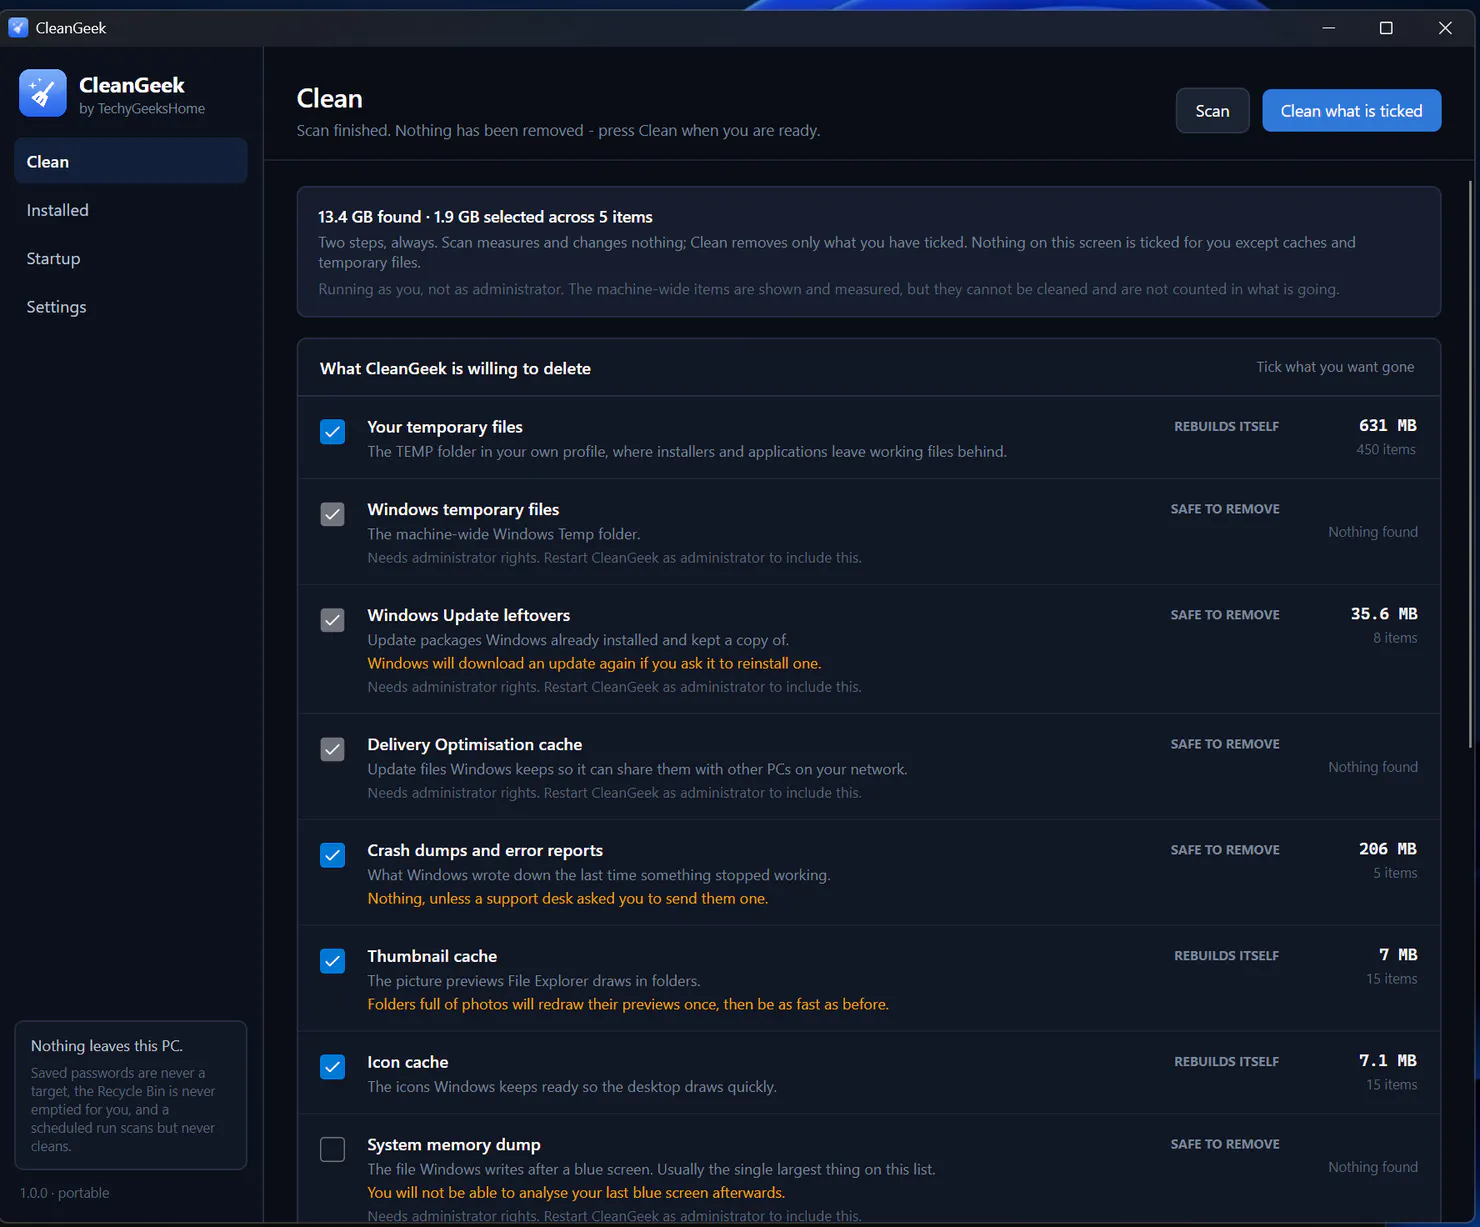
Task: Select the '206 MB' size value
Action: tap(1387, 848)
